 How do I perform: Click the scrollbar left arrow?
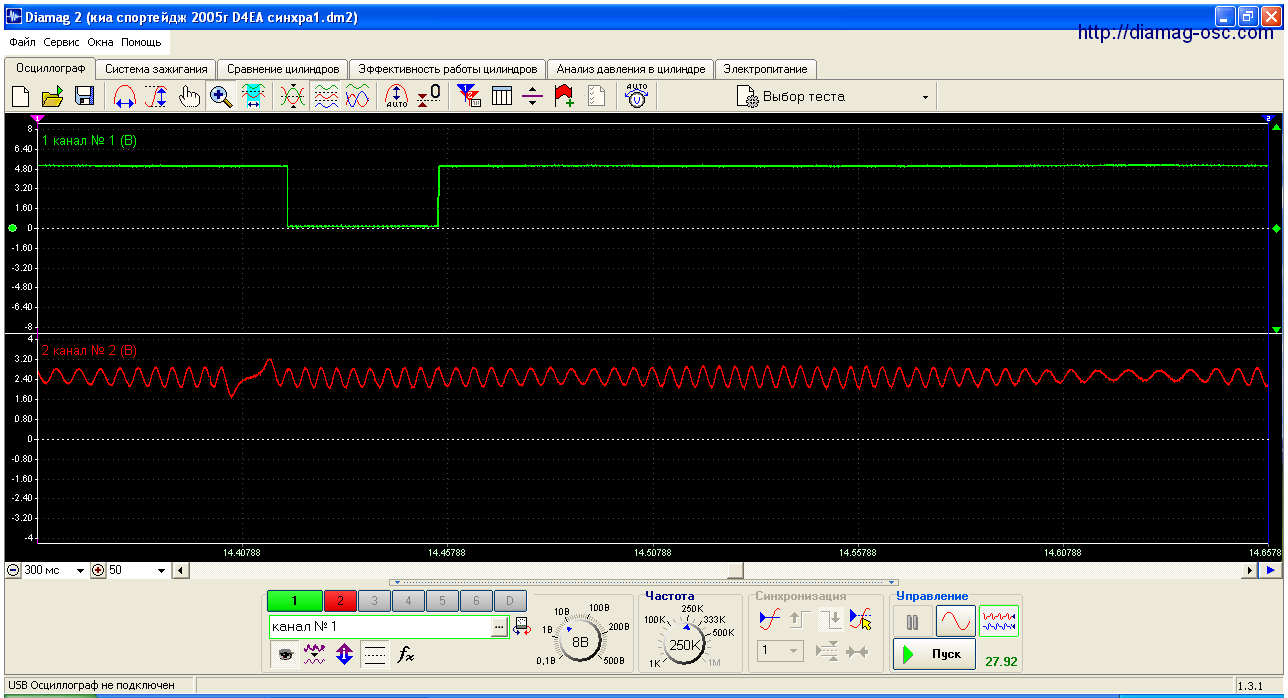pos(180,570)
